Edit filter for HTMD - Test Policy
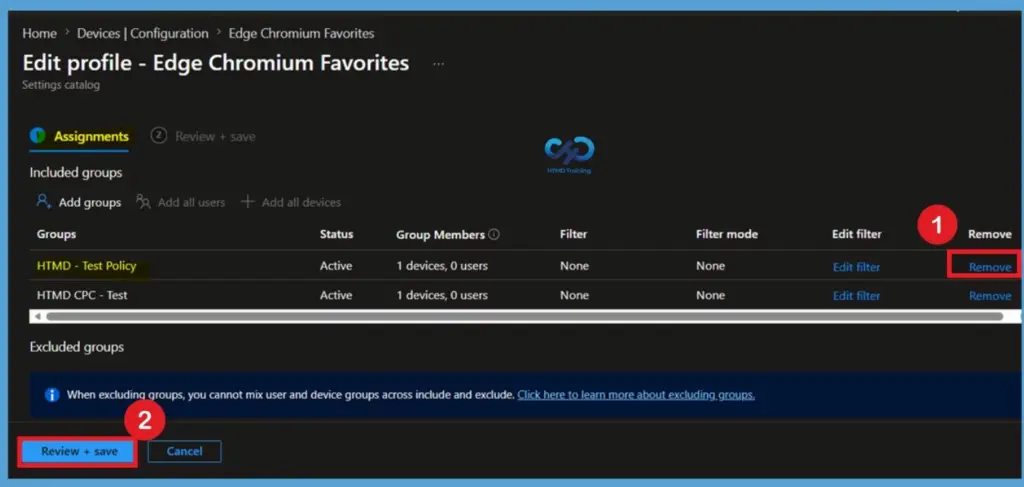The height and width of the screenshot is (487, 1024). pos(856,267)
